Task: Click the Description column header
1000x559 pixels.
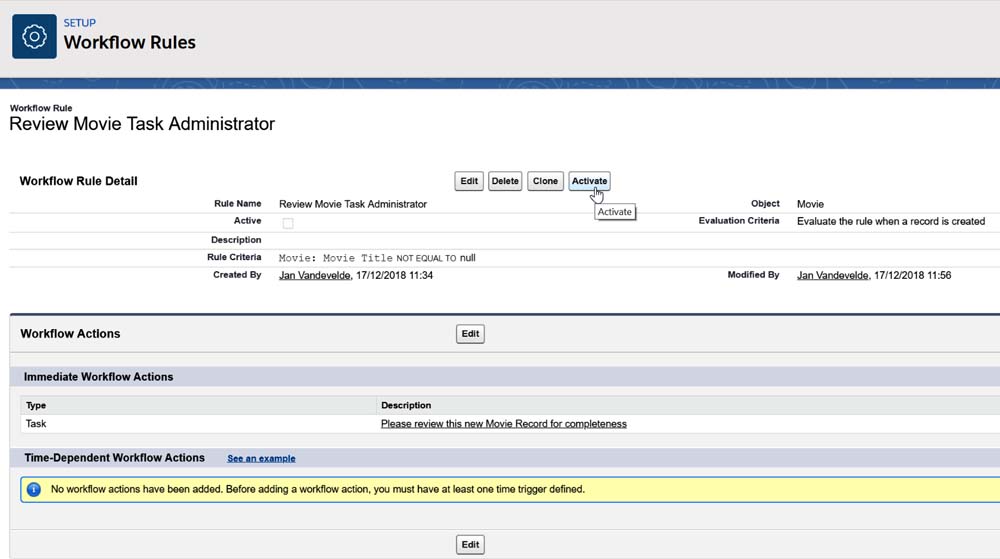Action: (406, 405)
